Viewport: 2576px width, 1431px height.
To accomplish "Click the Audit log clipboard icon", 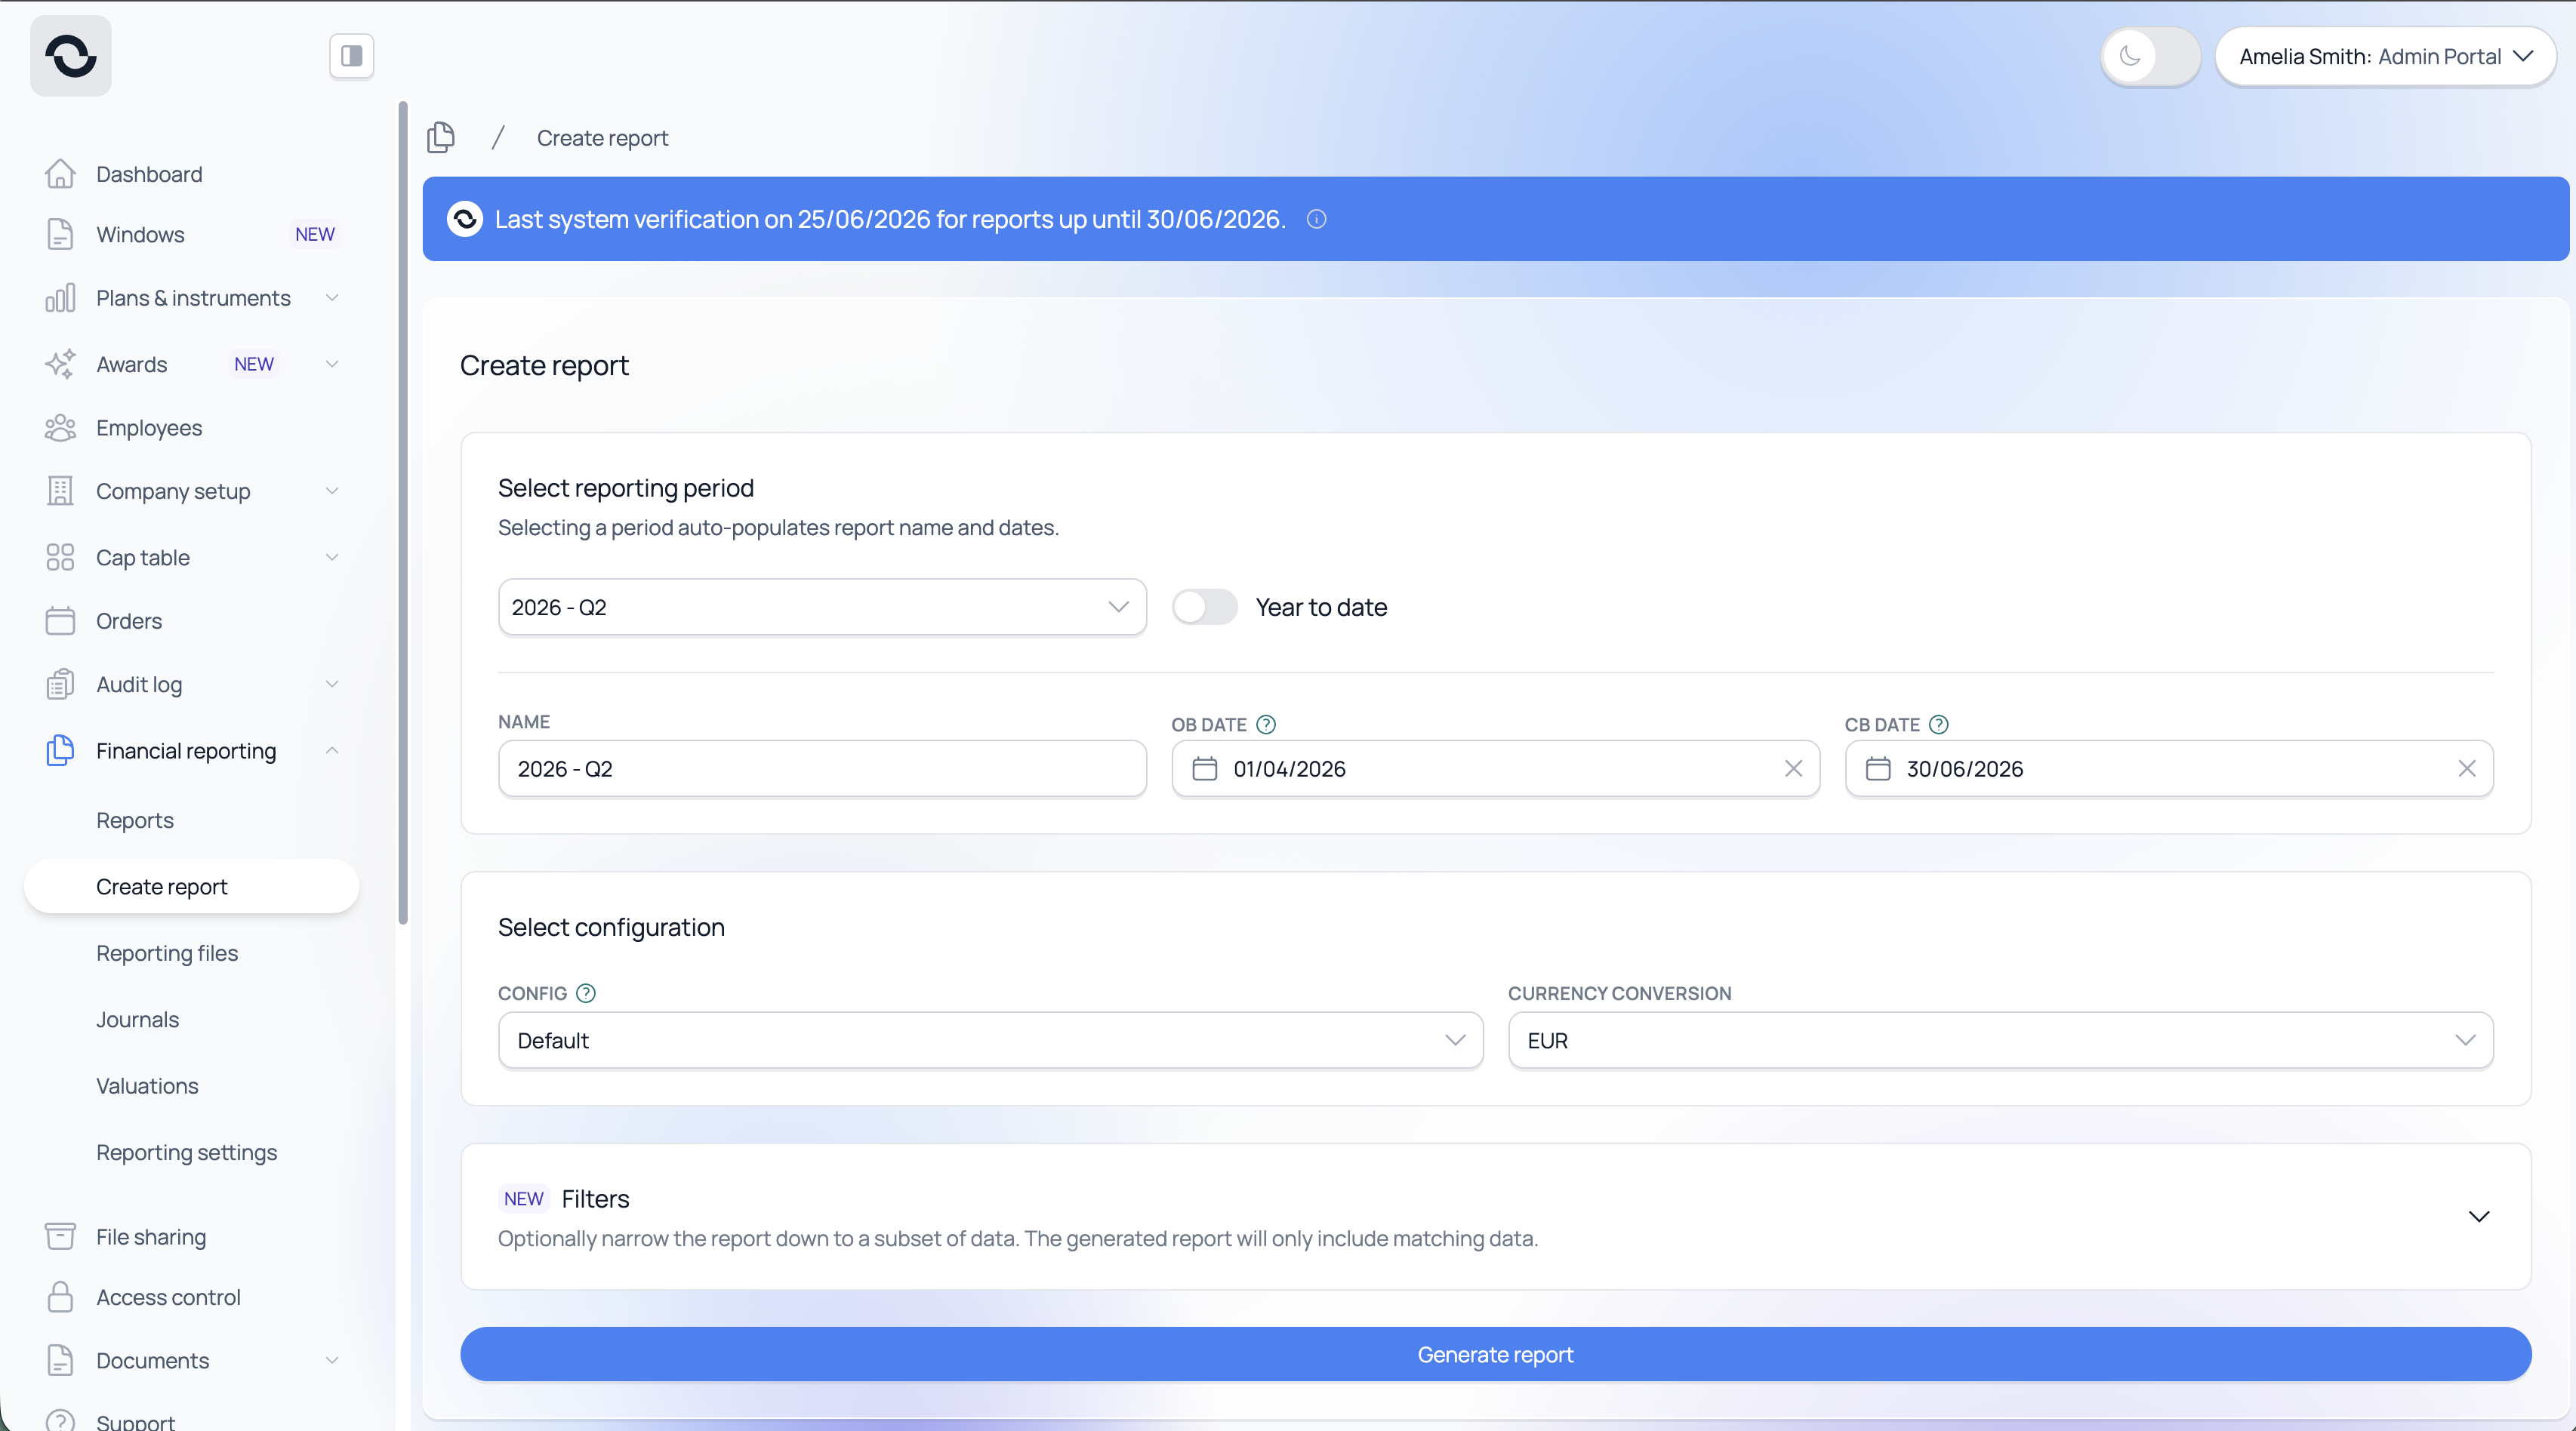I will [60, 684].
